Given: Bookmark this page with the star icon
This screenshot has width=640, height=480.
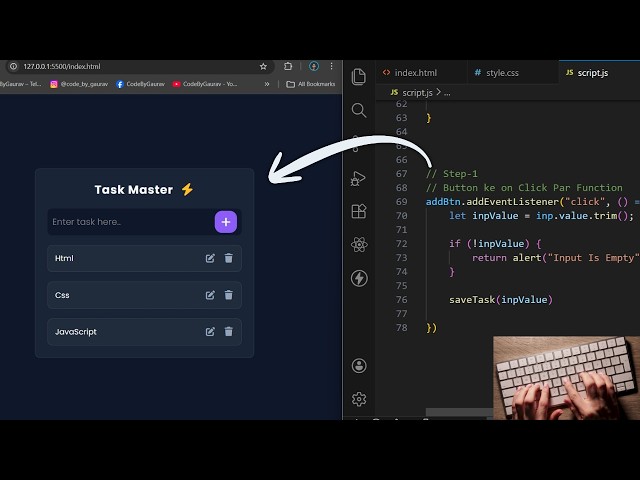Looking at the screenshot, I should click(263, 66).
